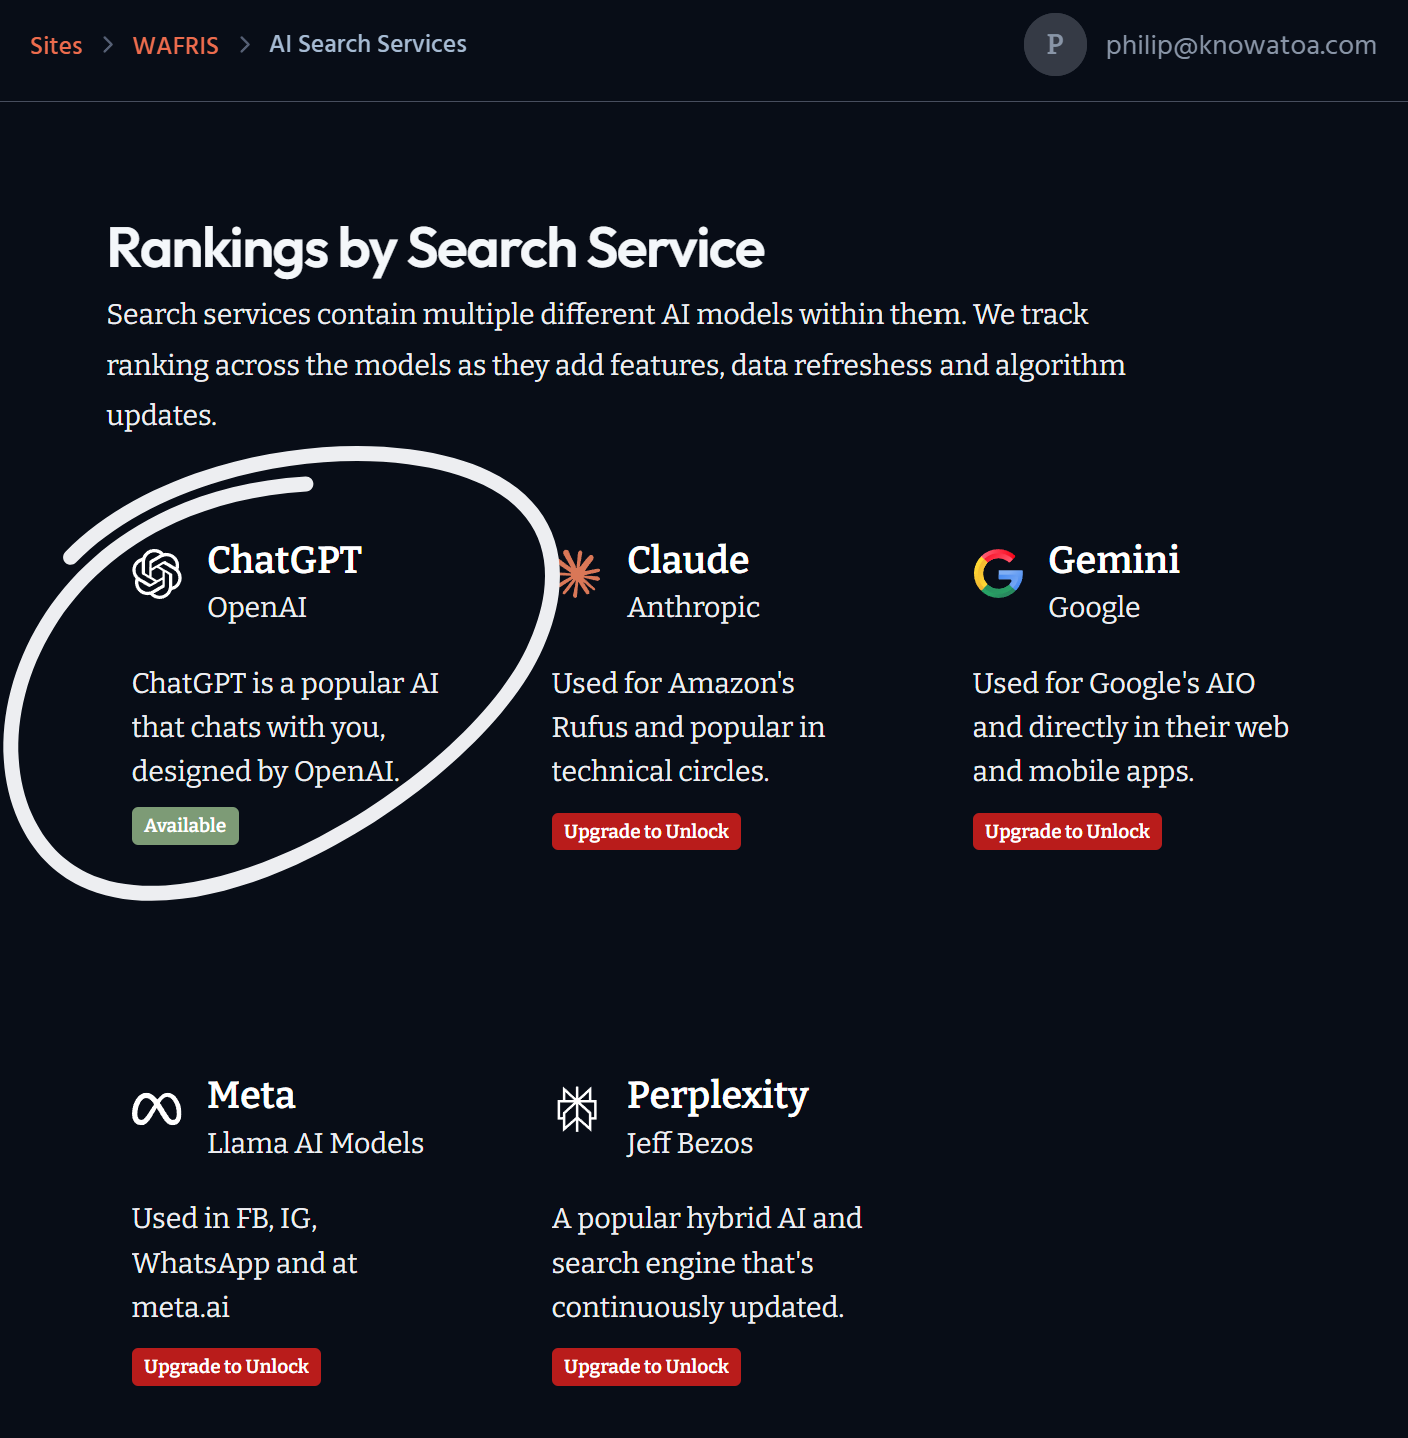Open the user avatar with letter P
The image size is (1408, 1438).
[1055, 45]
